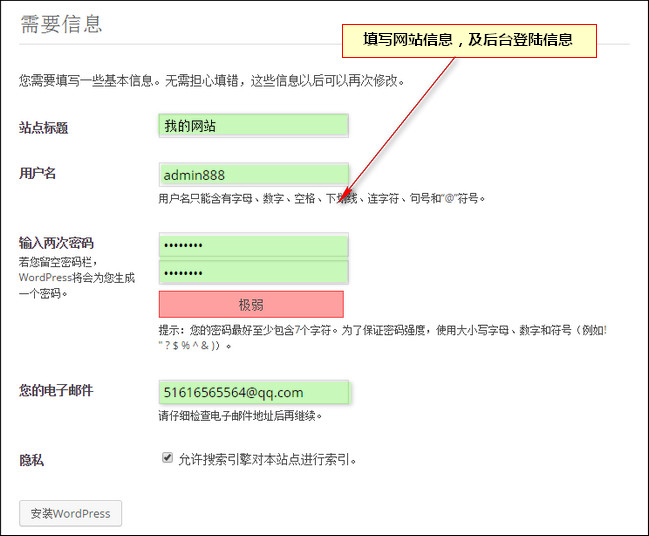Viewport: 649px width, 536px height.
Task: Click the first password input field
Action: (x=253, y=245)
